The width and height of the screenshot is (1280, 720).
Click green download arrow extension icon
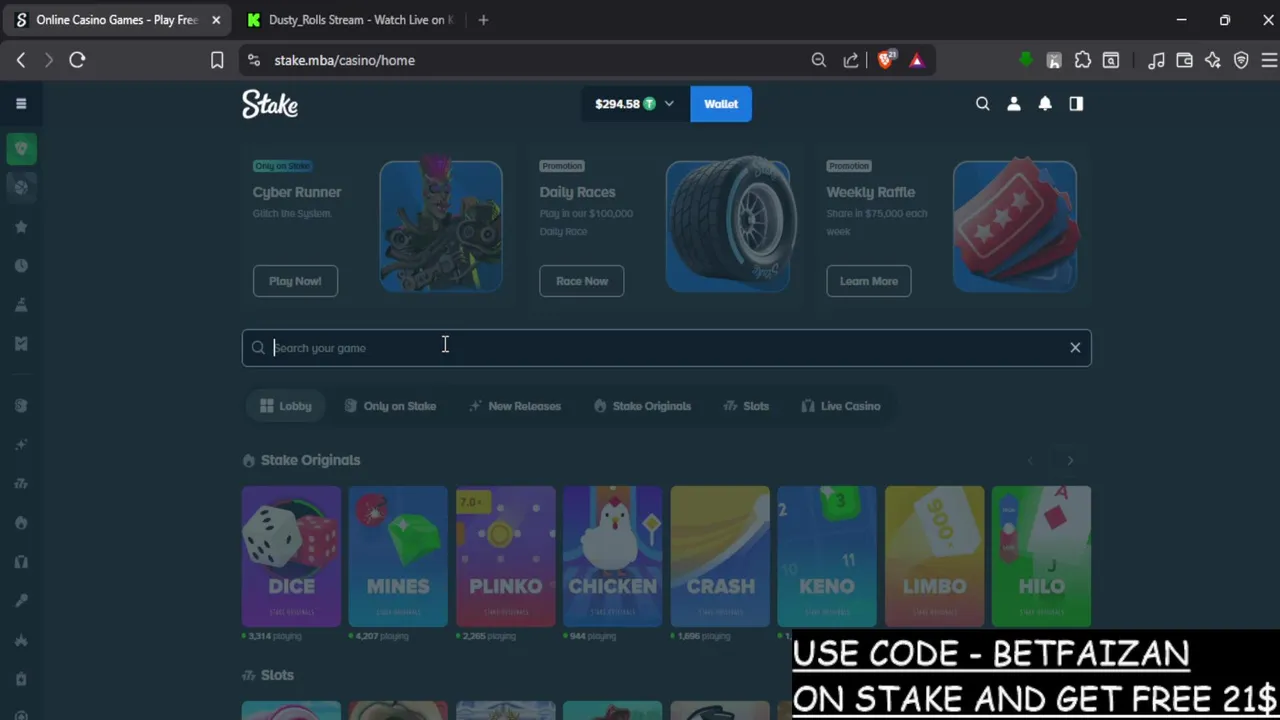coord(1026,60)
